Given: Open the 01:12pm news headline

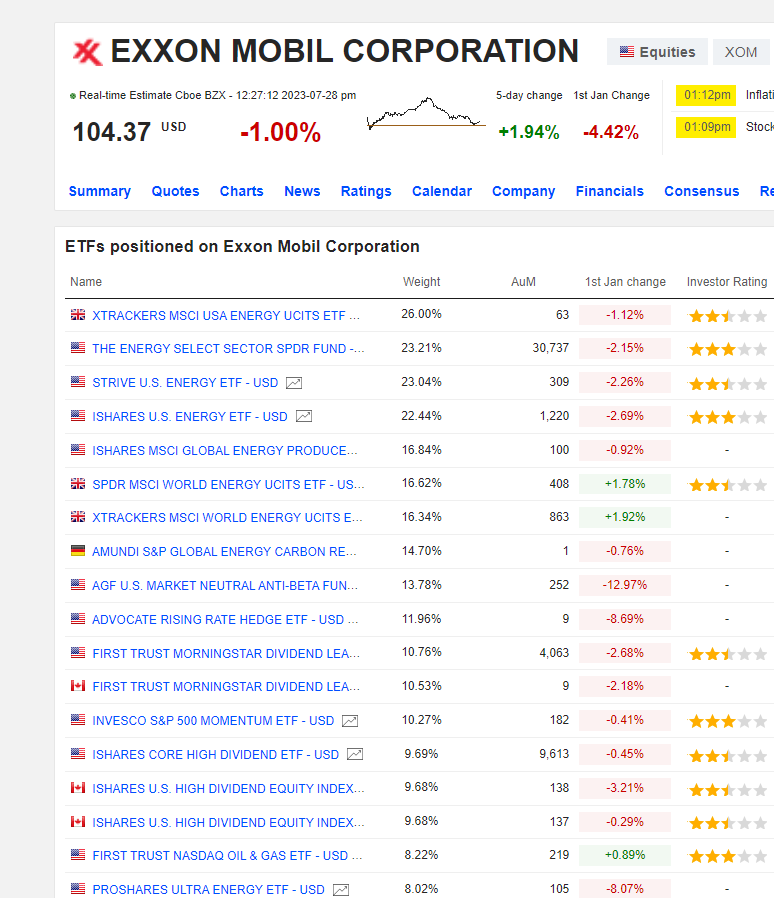Looking at the screenshot, I should (x=759, y=95).
